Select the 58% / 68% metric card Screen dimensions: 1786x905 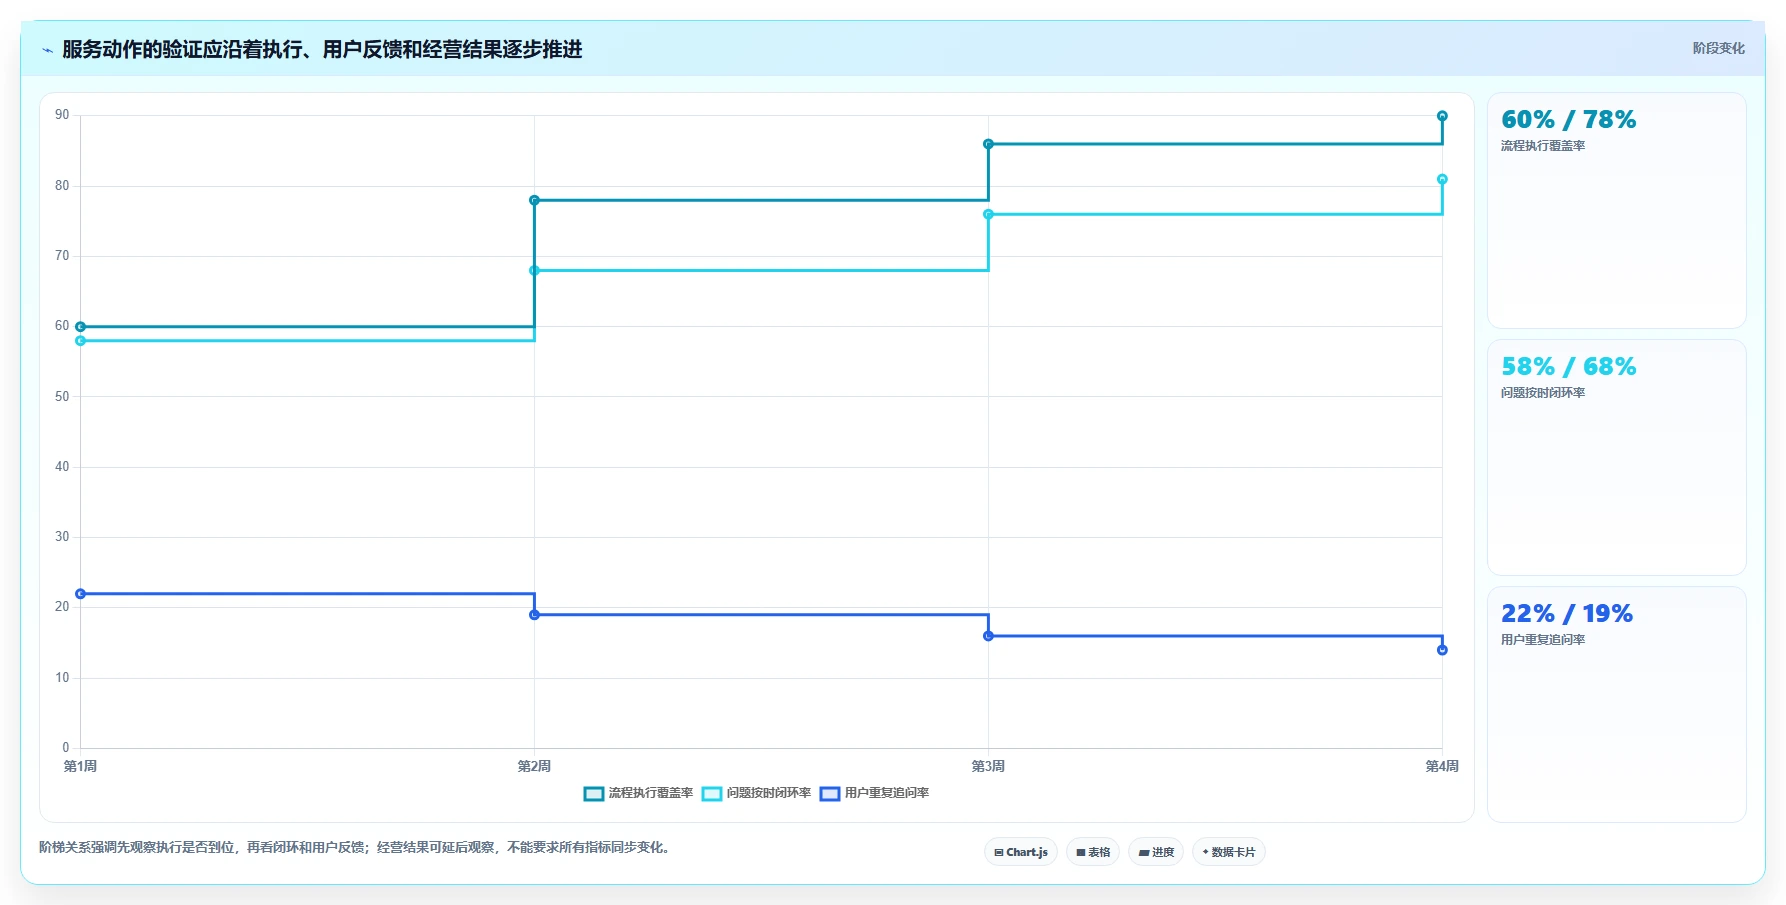pos(1616,458)
